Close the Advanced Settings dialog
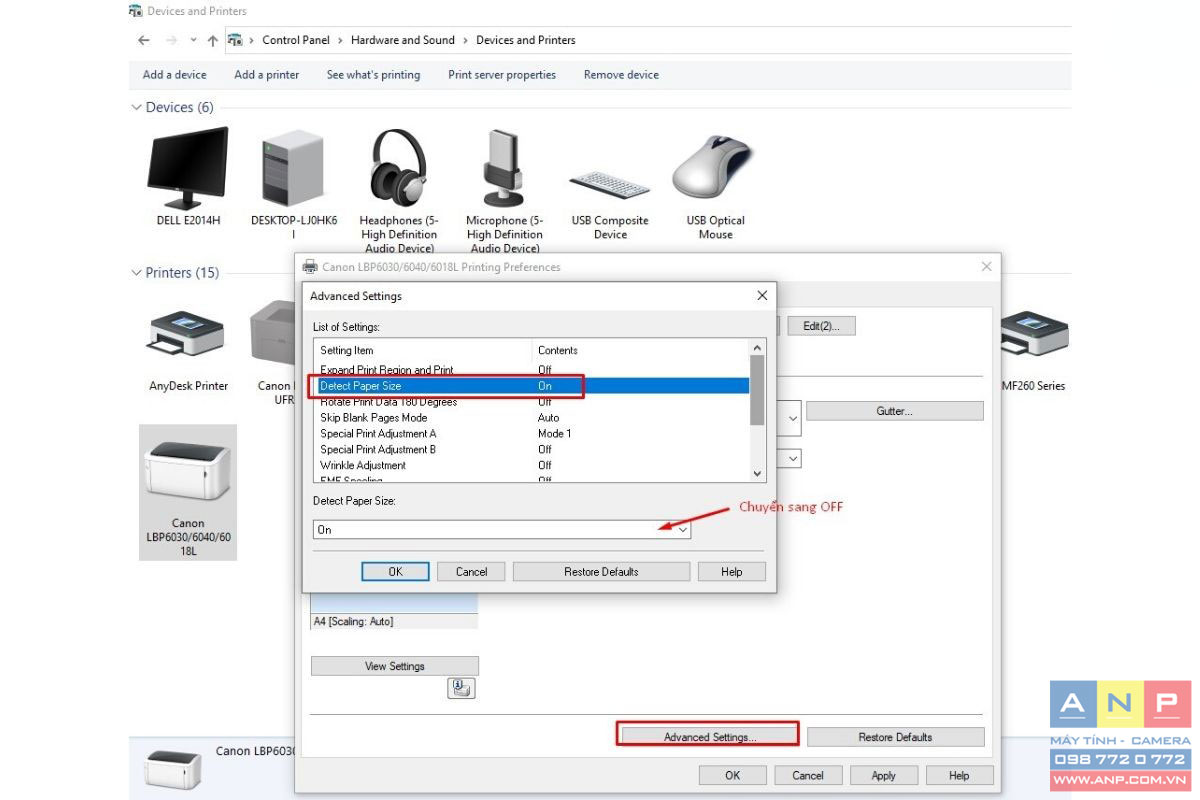 762,296
